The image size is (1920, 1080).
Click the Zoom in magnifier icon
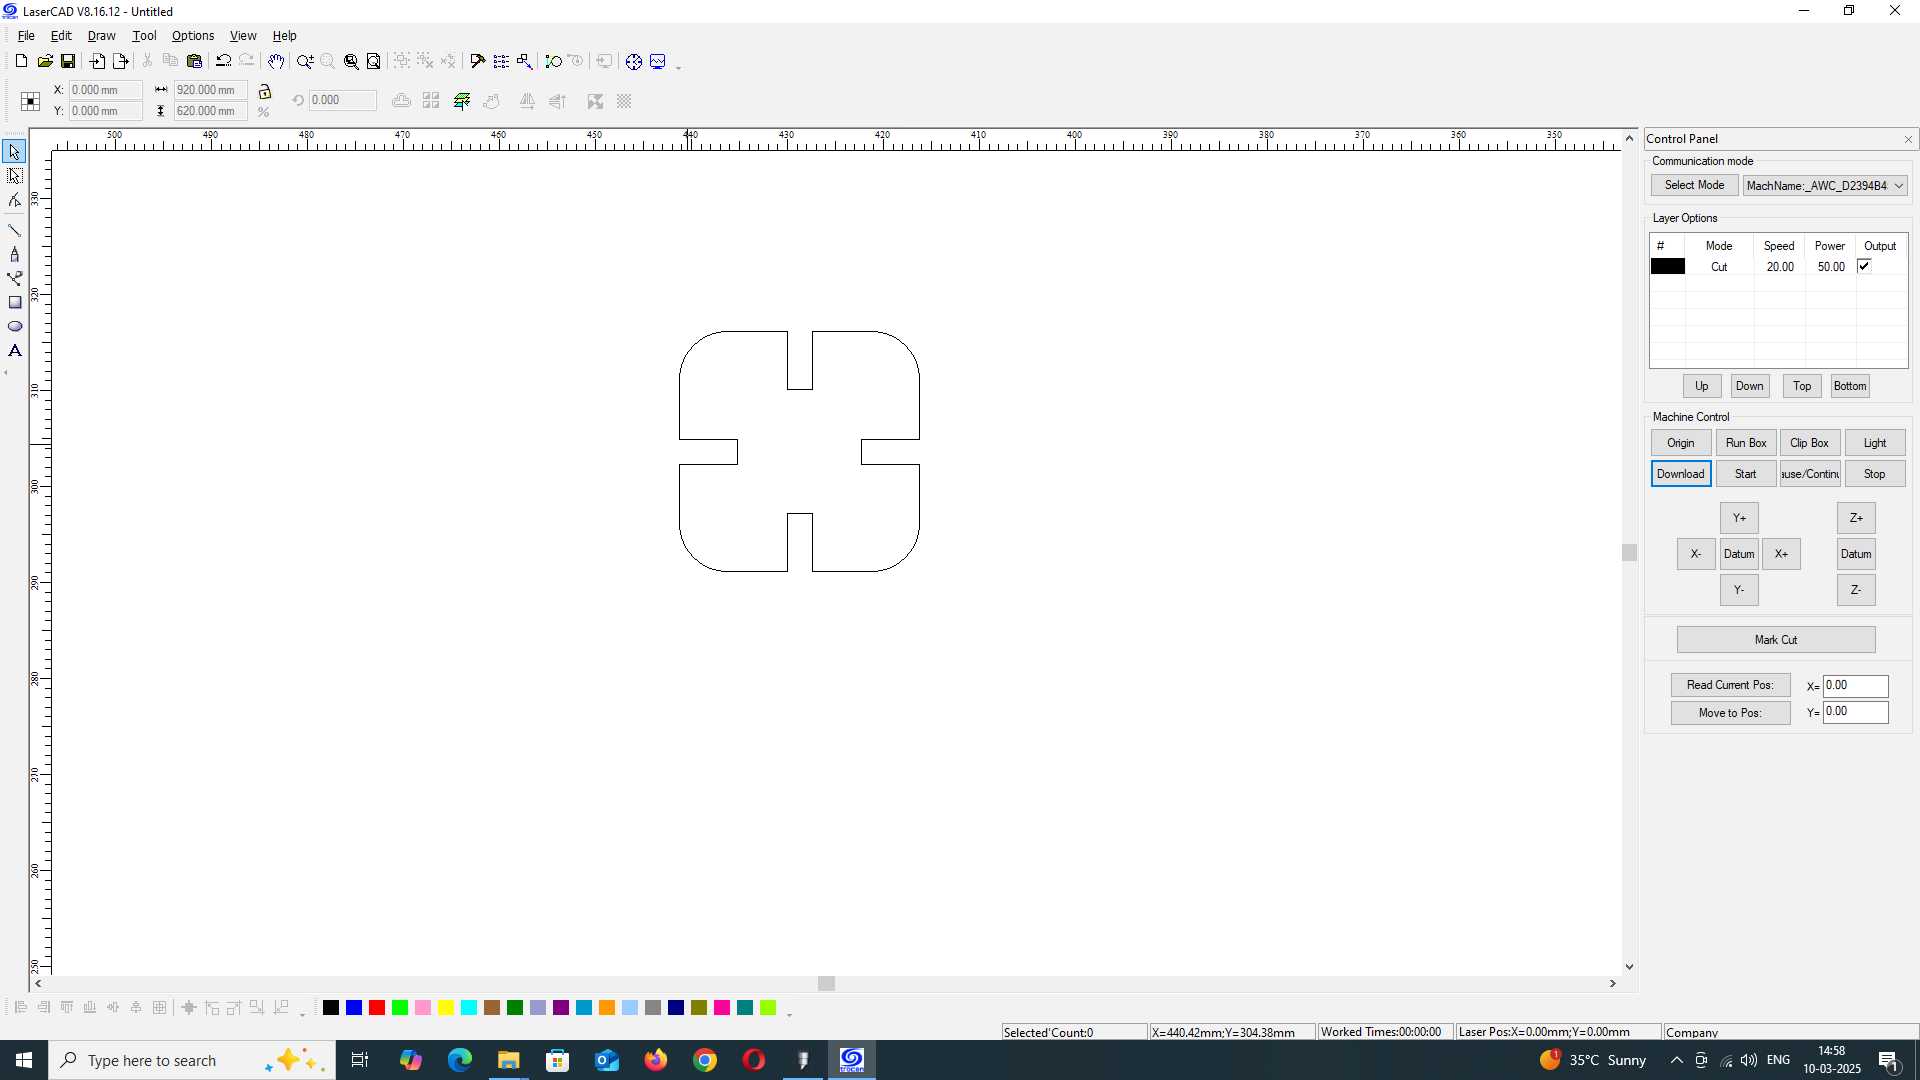pos(305,61)
